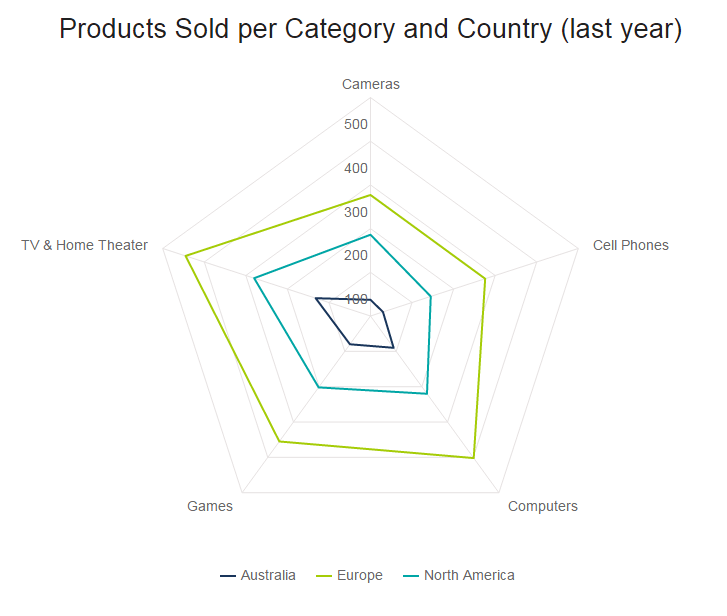Select the chart title text
727x616 pixels.
click(370, 29)
